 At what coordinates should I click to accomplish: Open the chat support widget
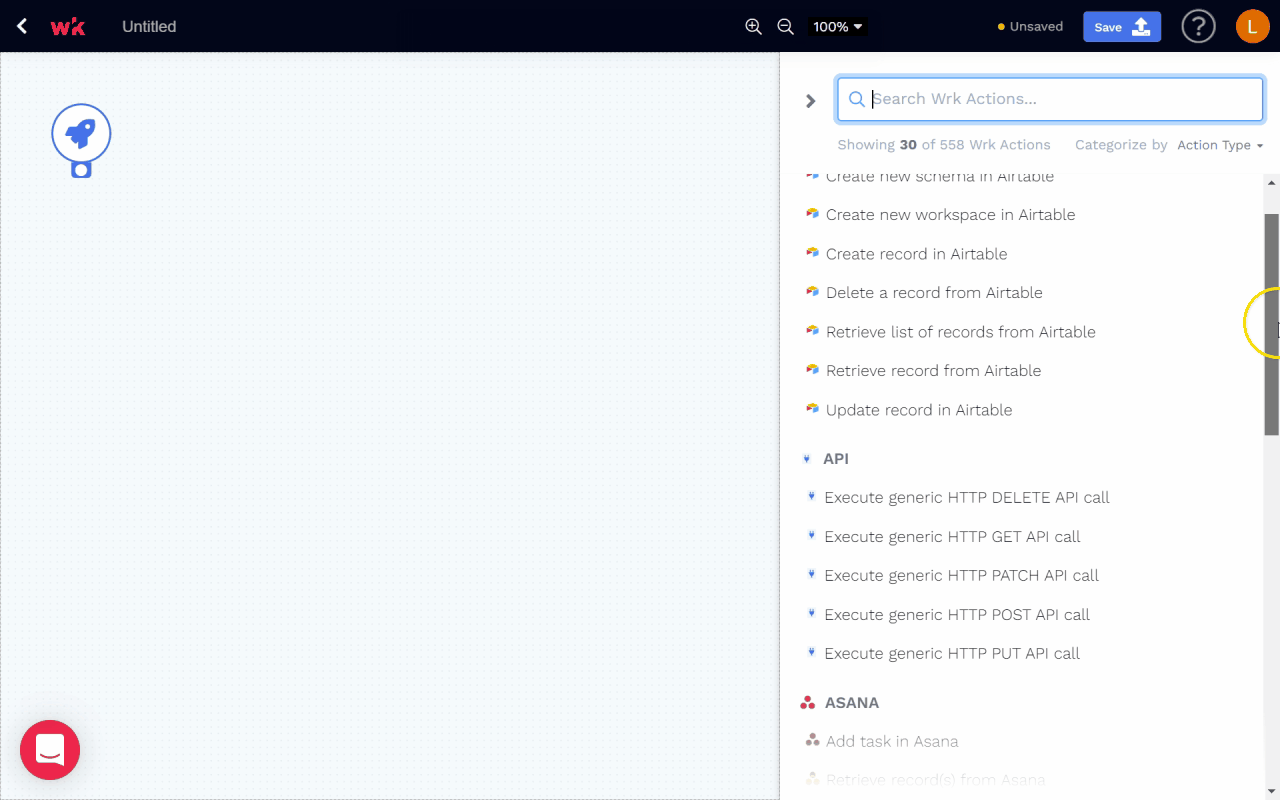tap(50, 750)
